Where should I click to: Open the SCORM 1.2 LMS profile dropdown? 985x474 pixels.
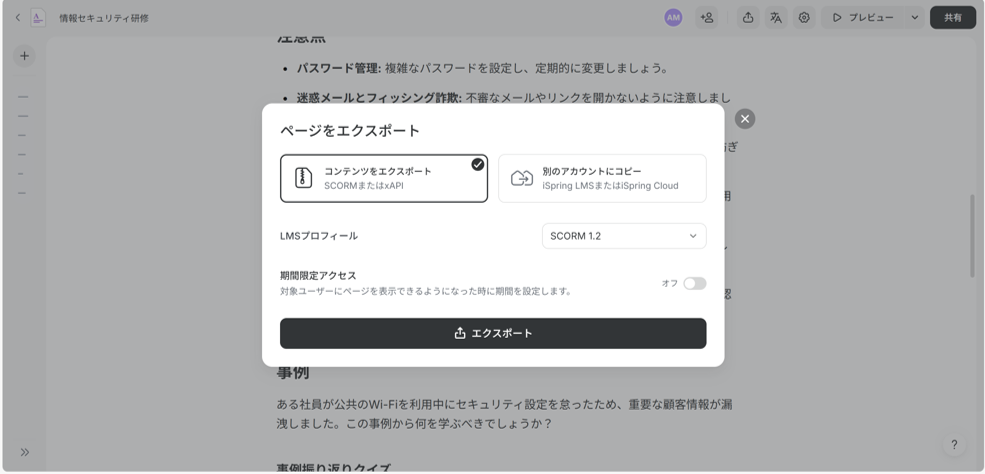[x=624, y=236]
